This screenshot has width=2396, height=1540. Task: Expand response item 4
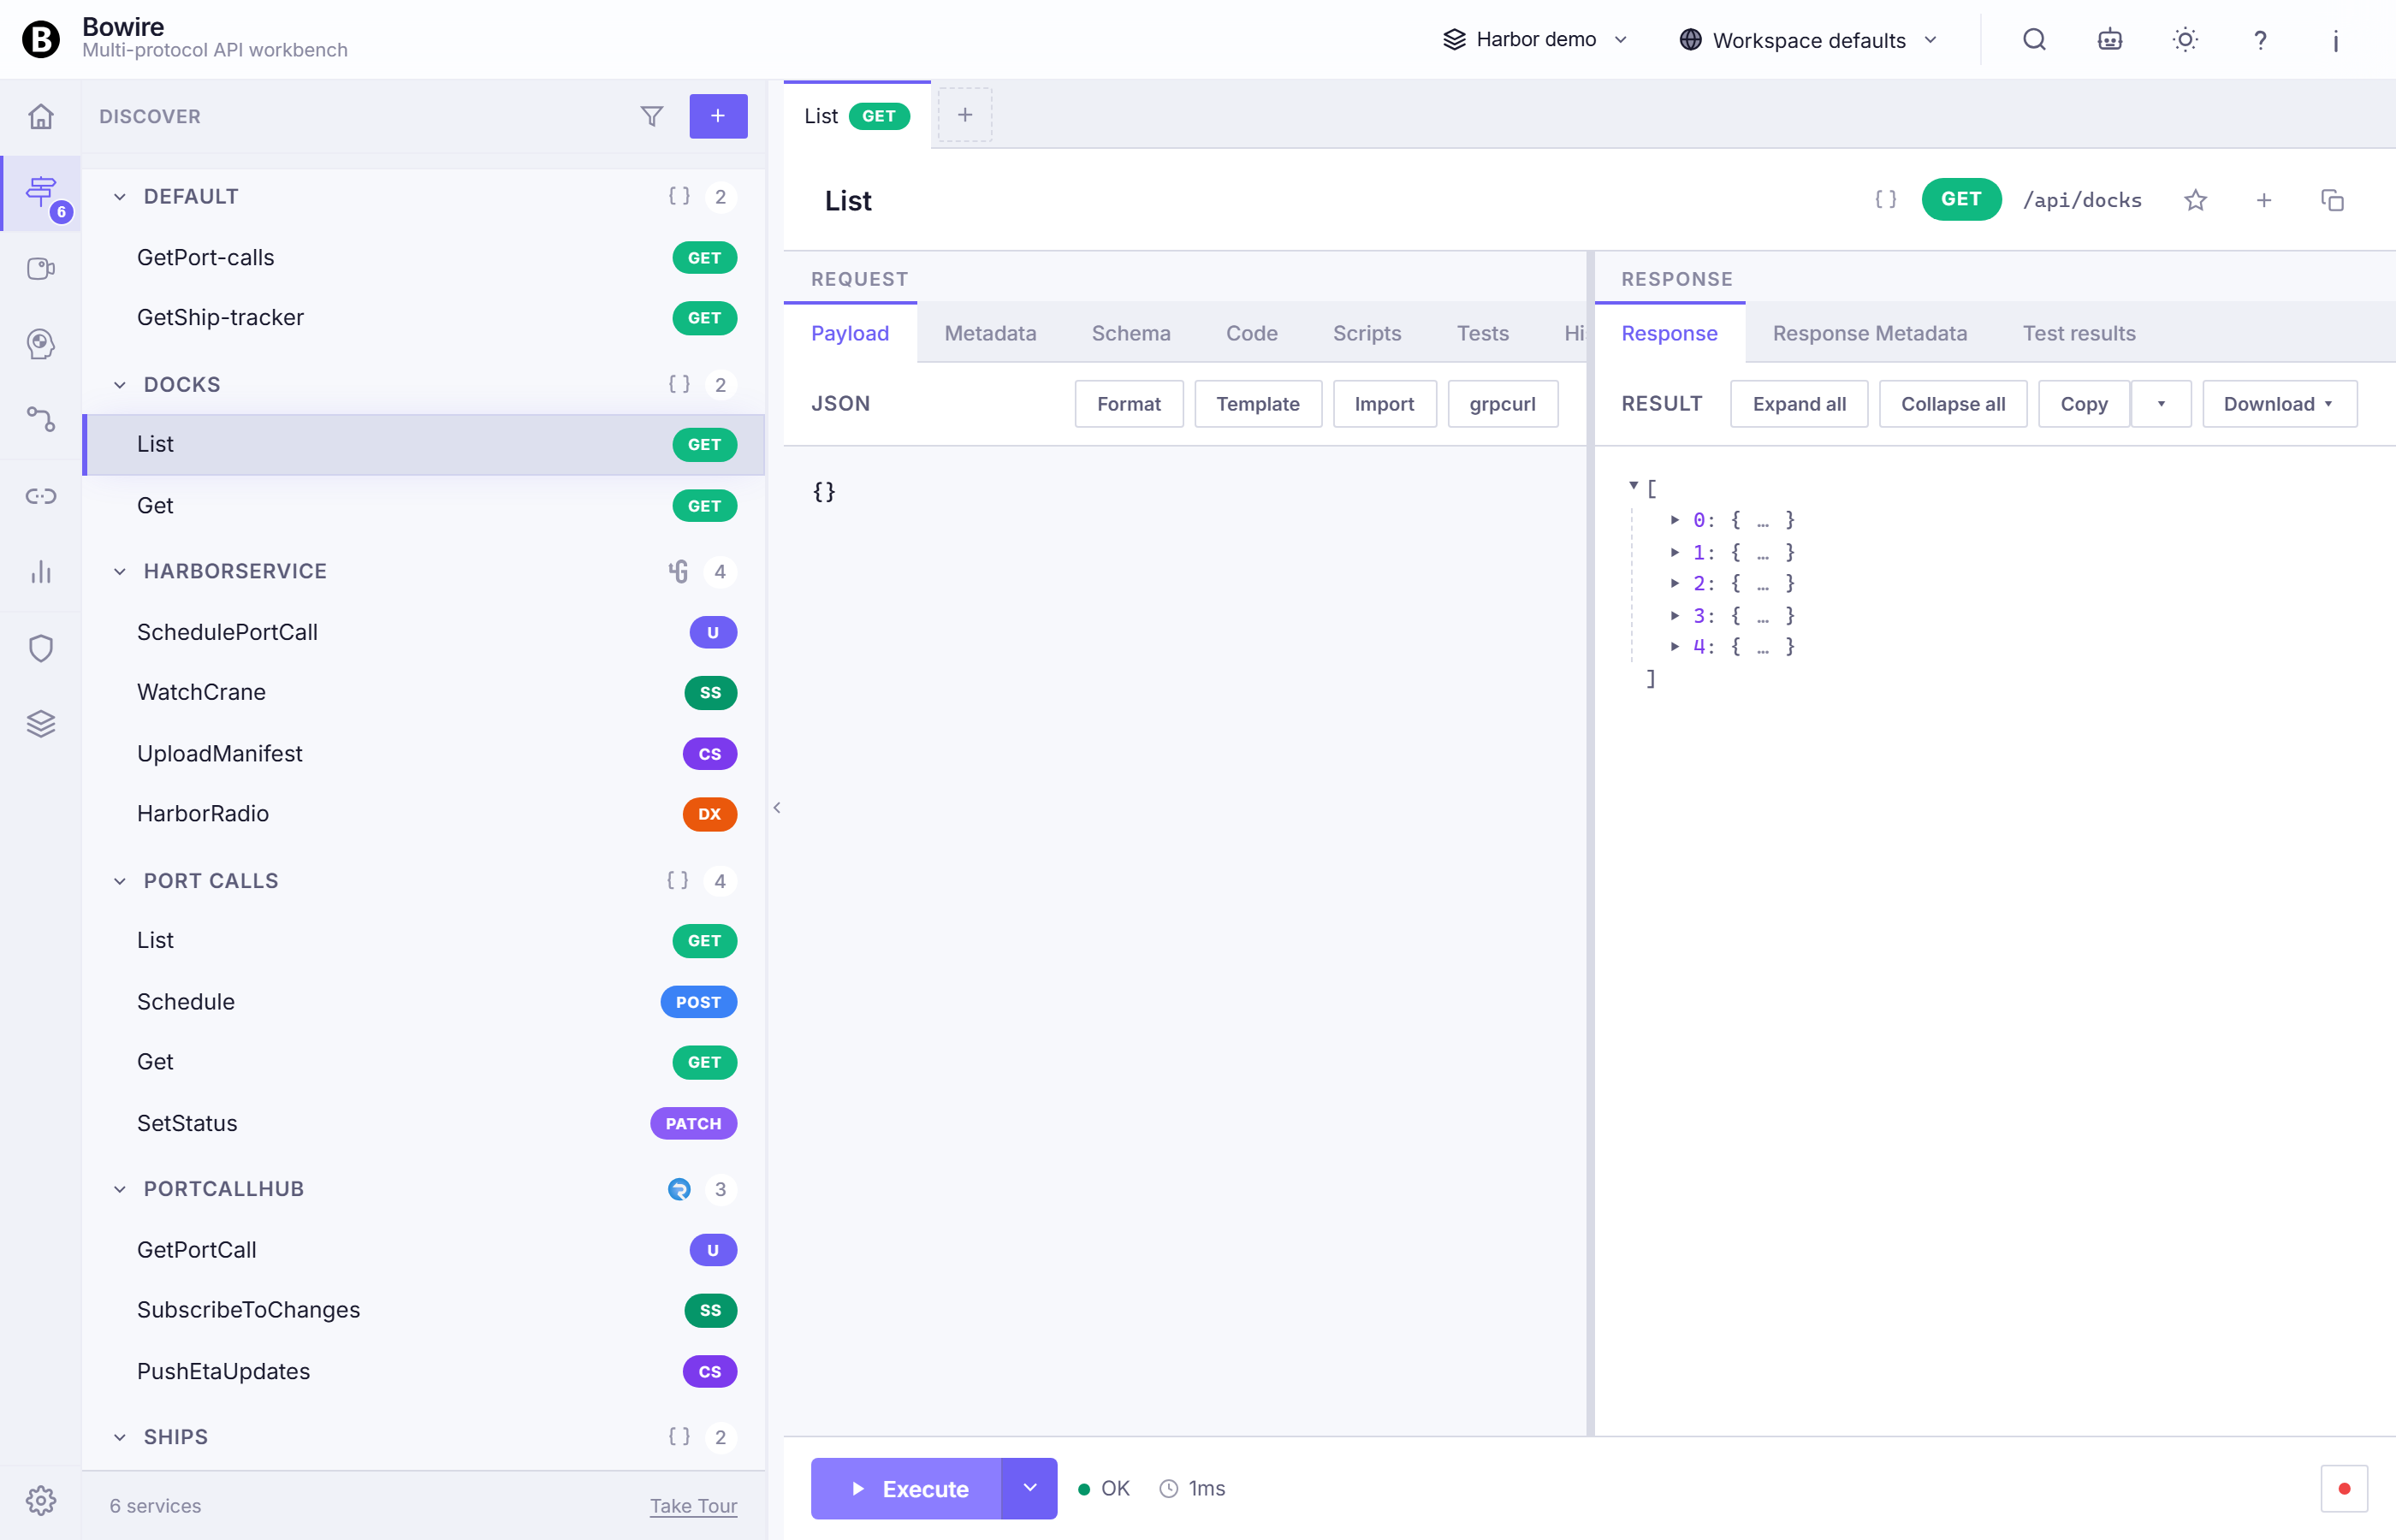pyautogui.click(x=1674, y=646)
